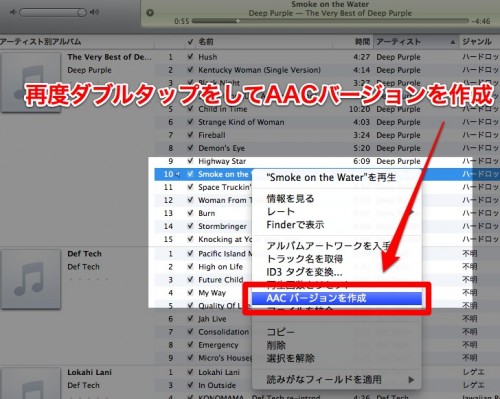The height and width of the screenshot is (399, 500).
Task: Click the volume high speaker icon
Action: [x=95, y=12]
